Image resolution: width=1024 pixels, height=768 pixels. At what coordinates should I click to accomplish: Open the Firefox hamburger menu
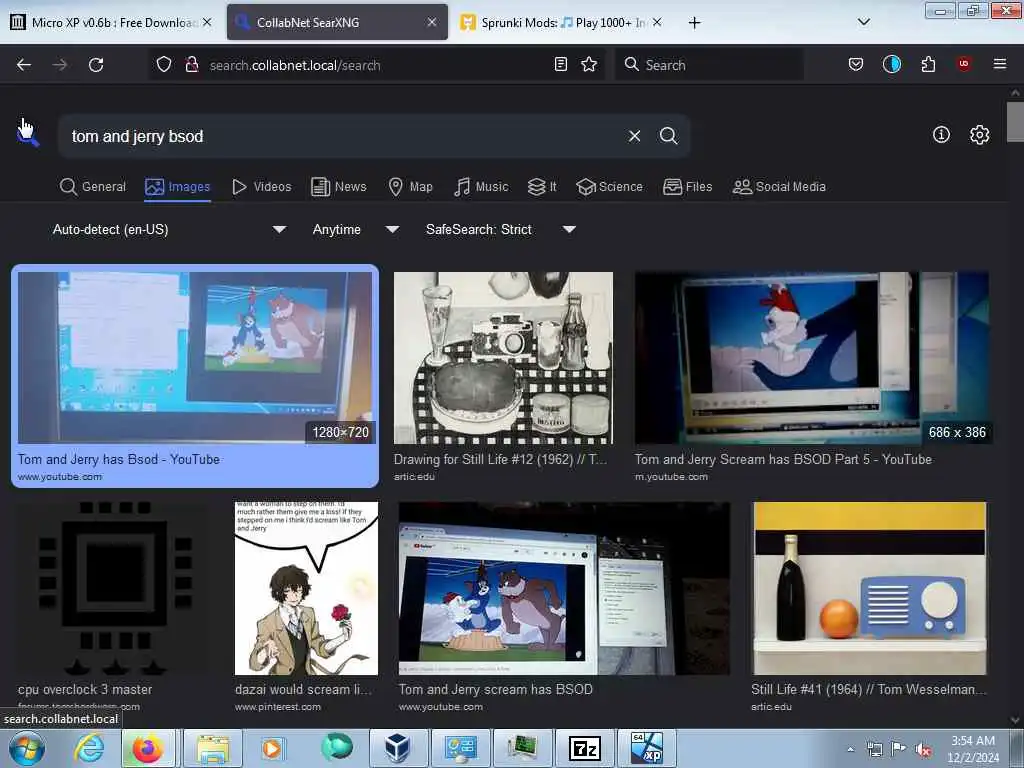click(x=1000, y=64)
